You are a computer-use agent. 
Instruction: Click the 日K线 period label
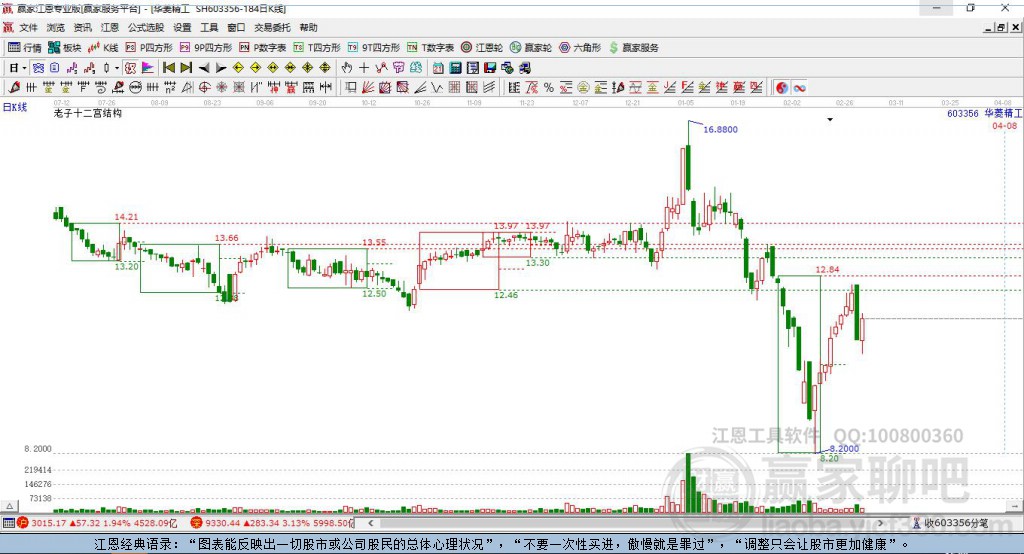pos(14,107)
